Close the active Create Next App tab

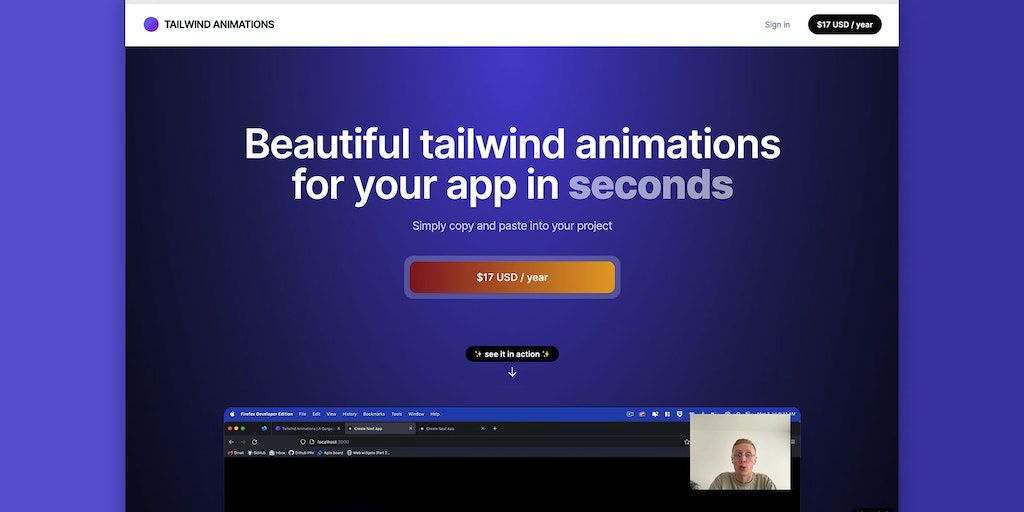point(411,428)
